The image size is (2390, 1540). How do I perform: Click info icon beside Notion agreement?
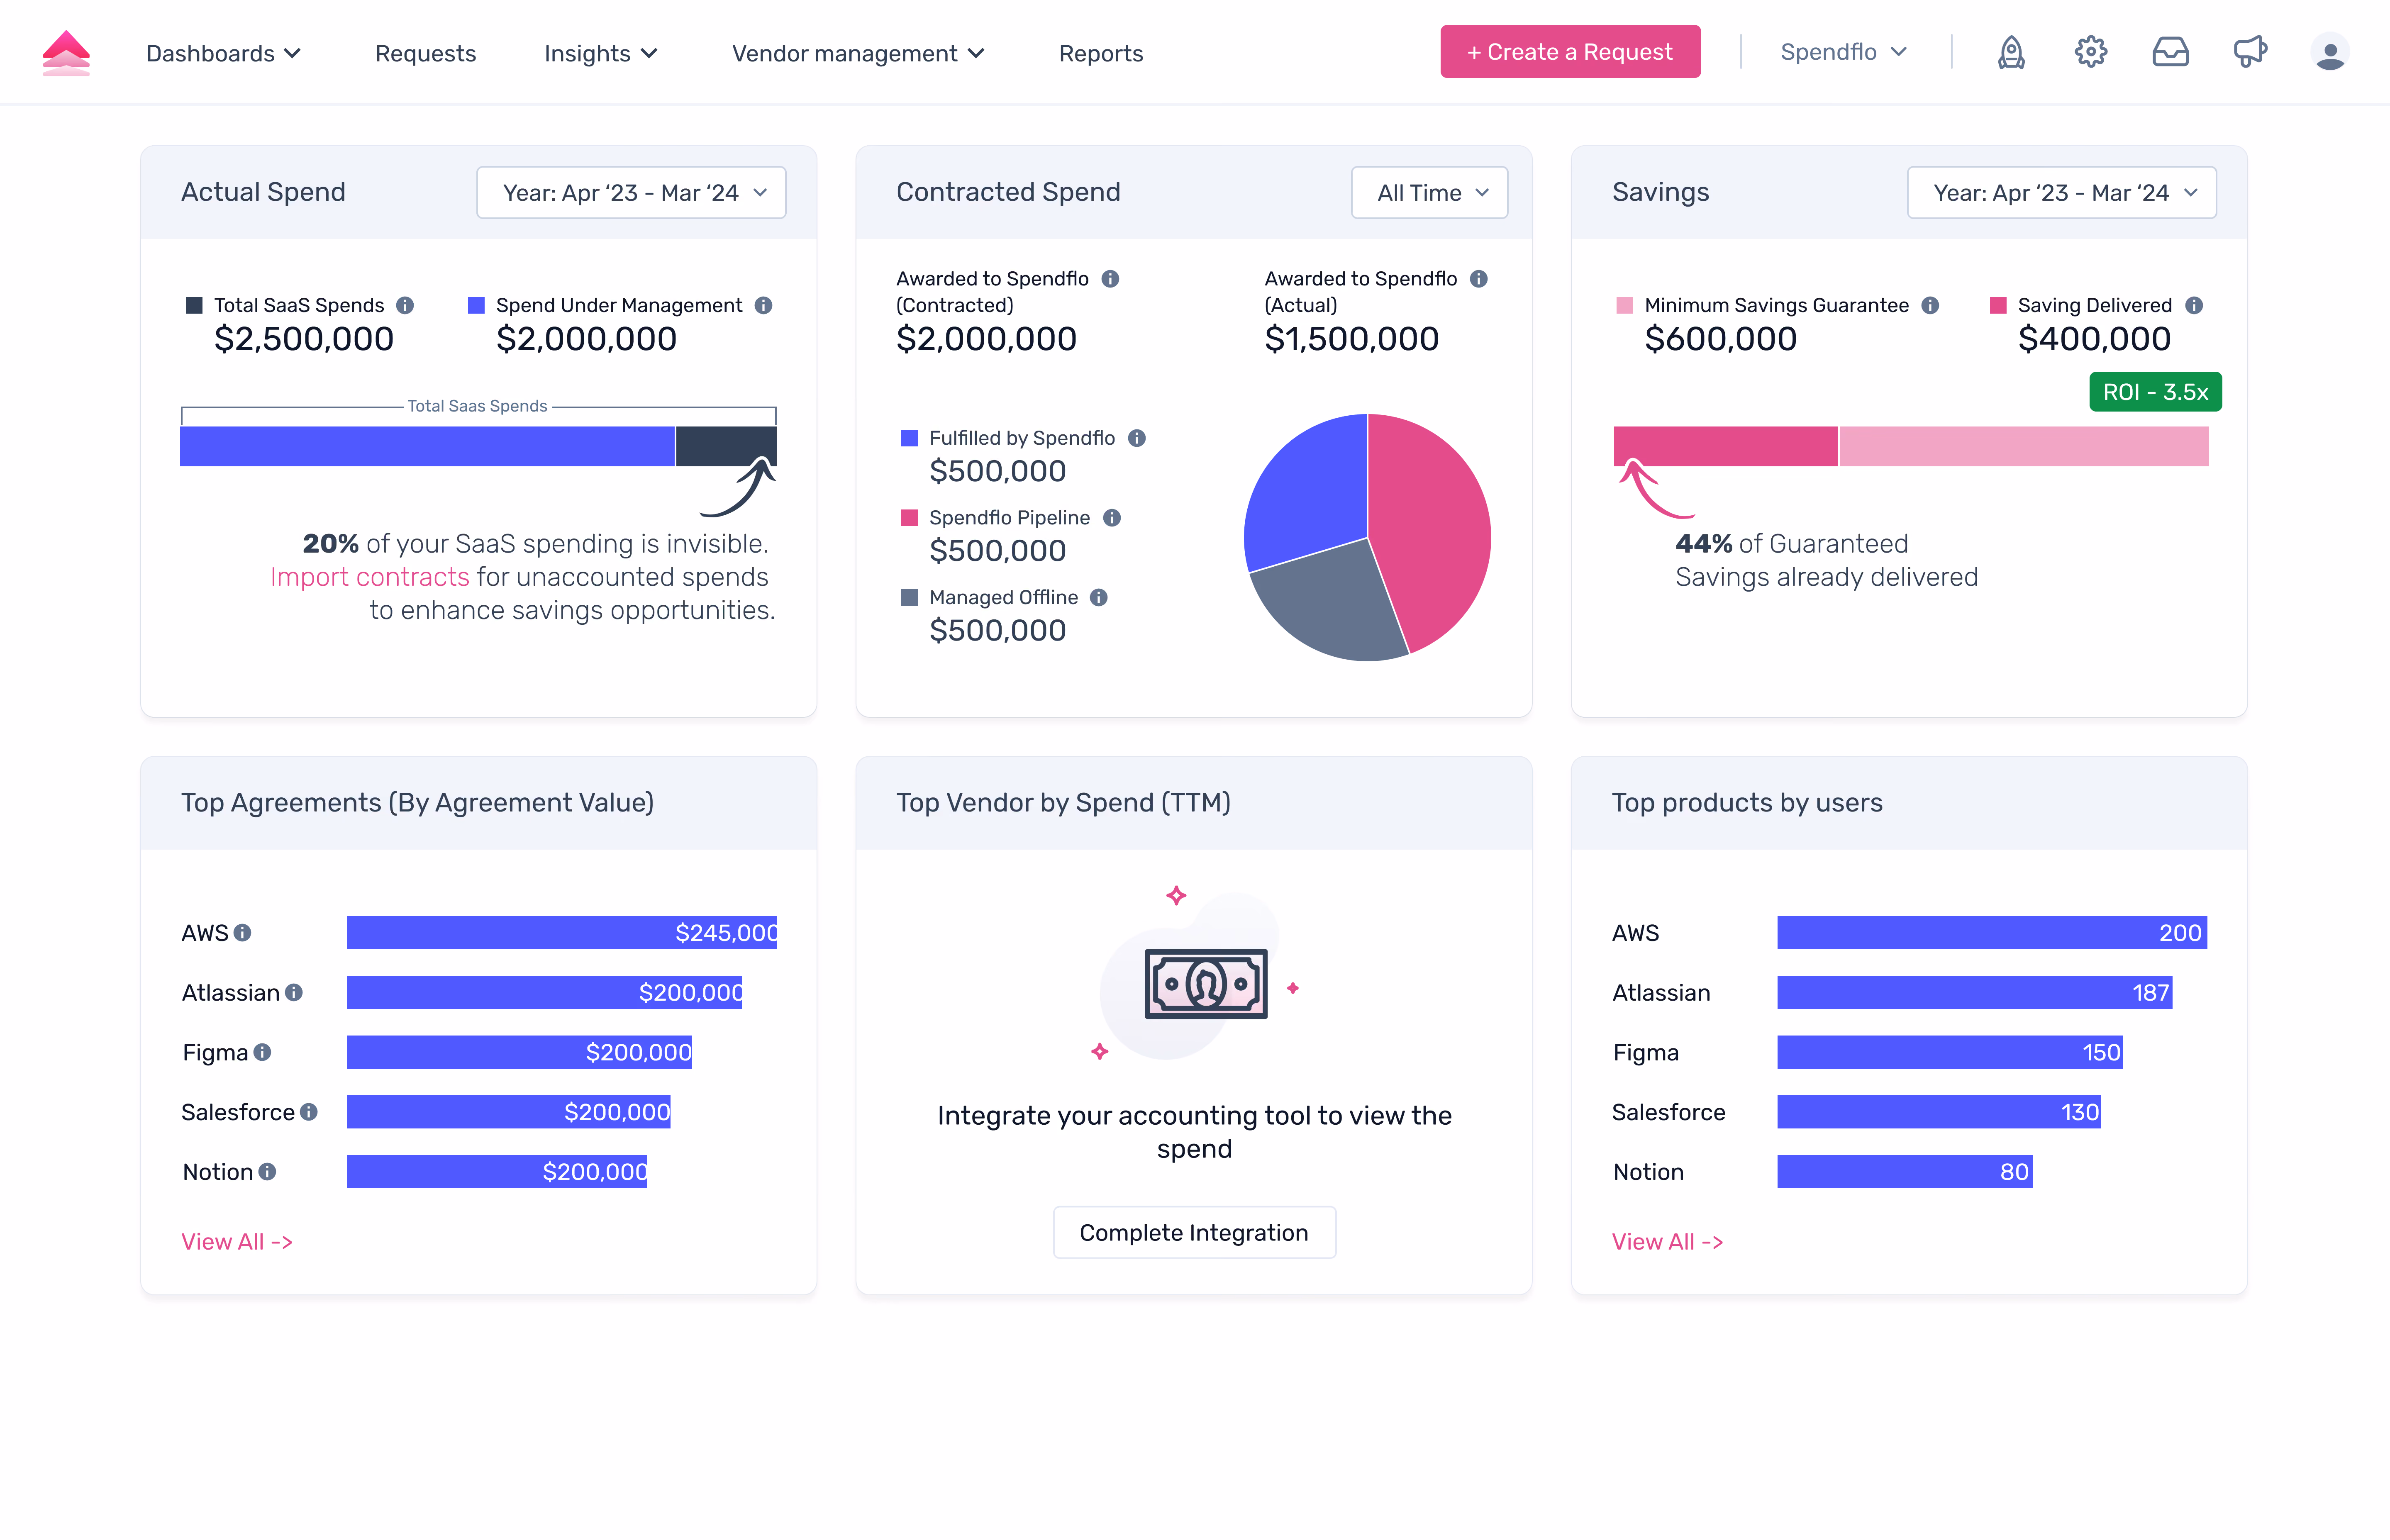[x=267, y=1172]
